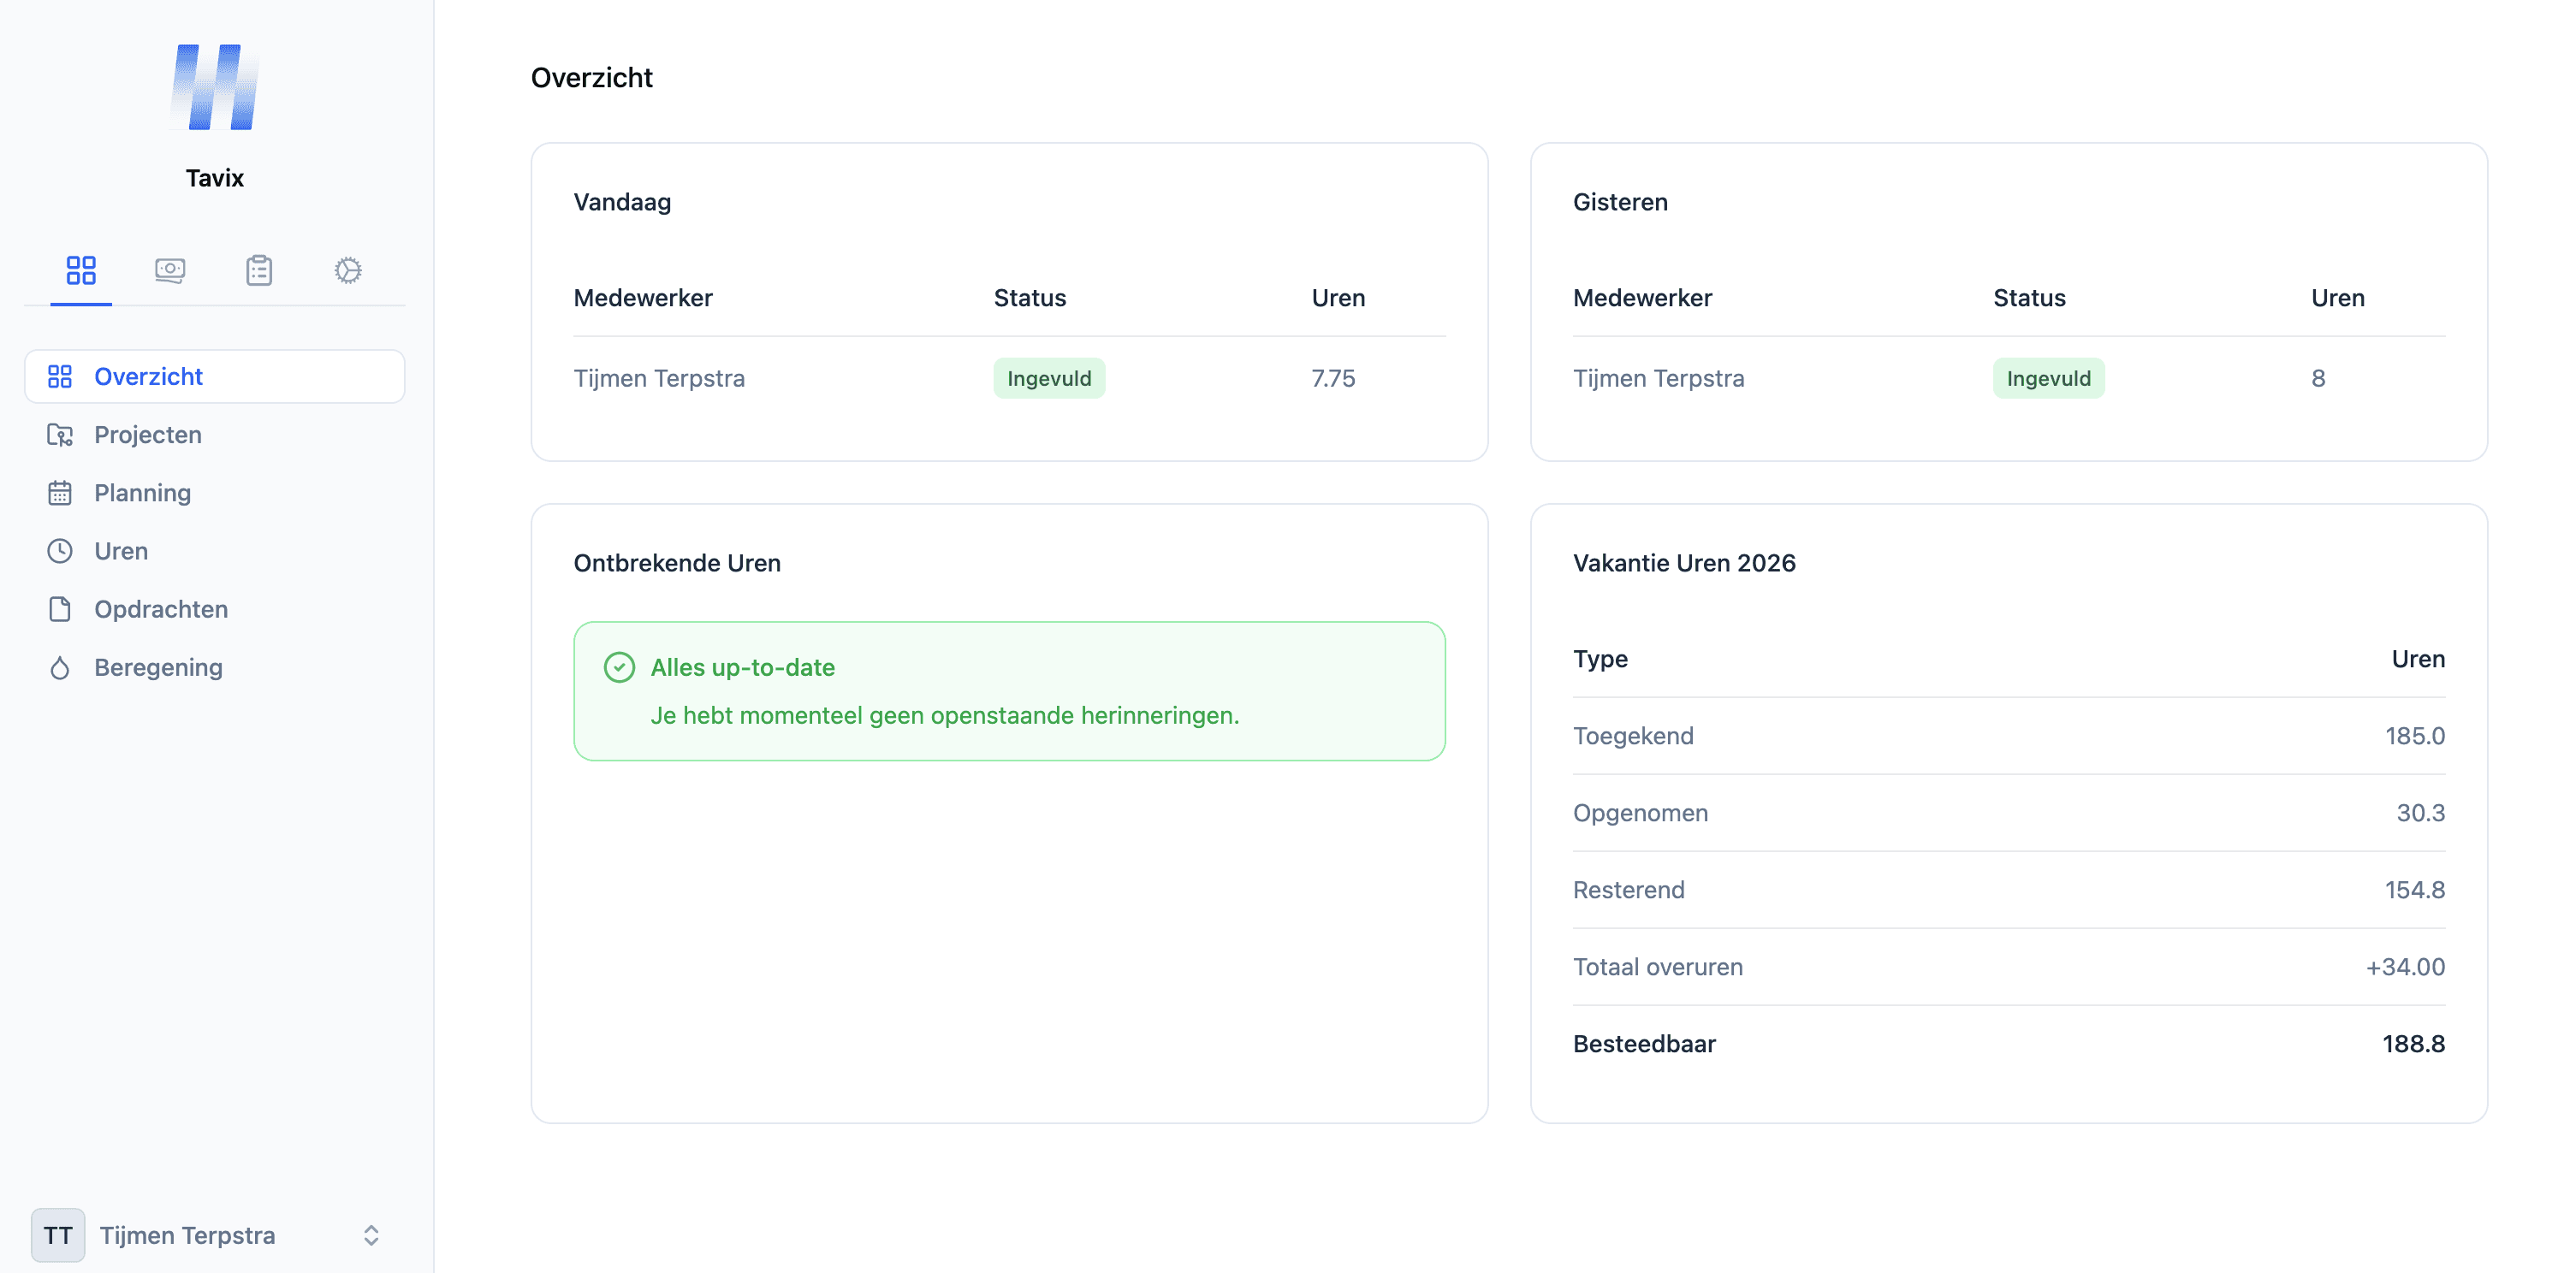
Task: Click the Tavix logo
Action: pos(213,88)
